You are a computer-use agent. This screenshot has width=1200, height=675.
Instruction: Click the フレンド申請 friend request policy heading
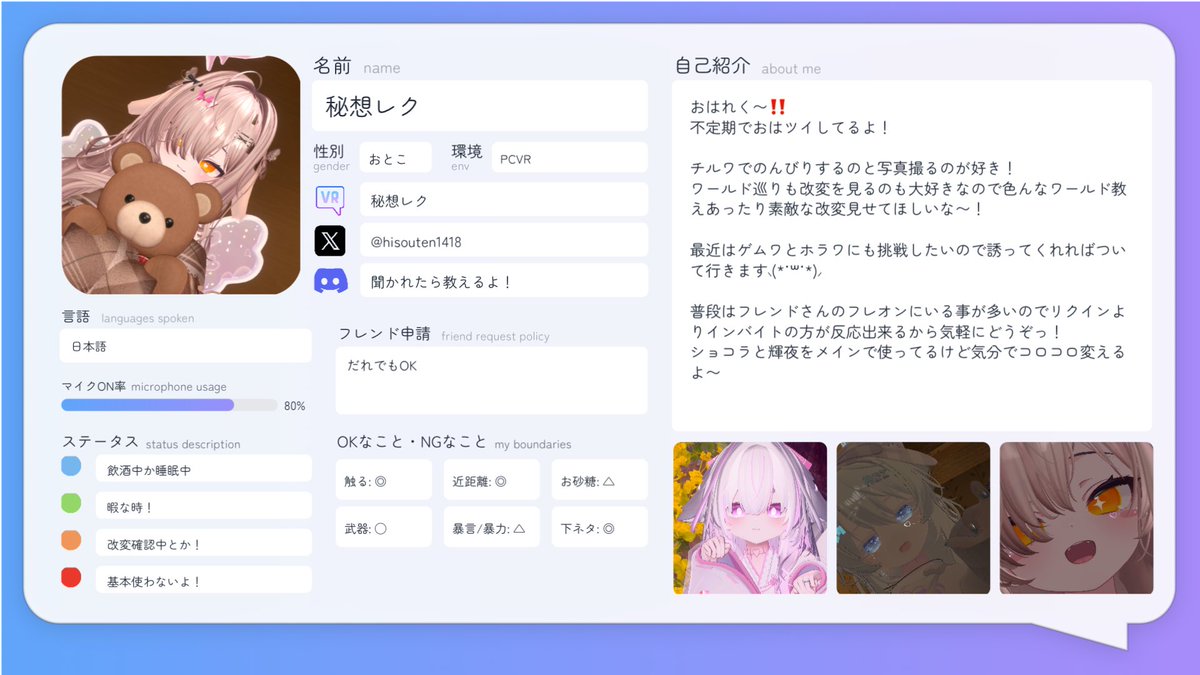tap(444, 334)
